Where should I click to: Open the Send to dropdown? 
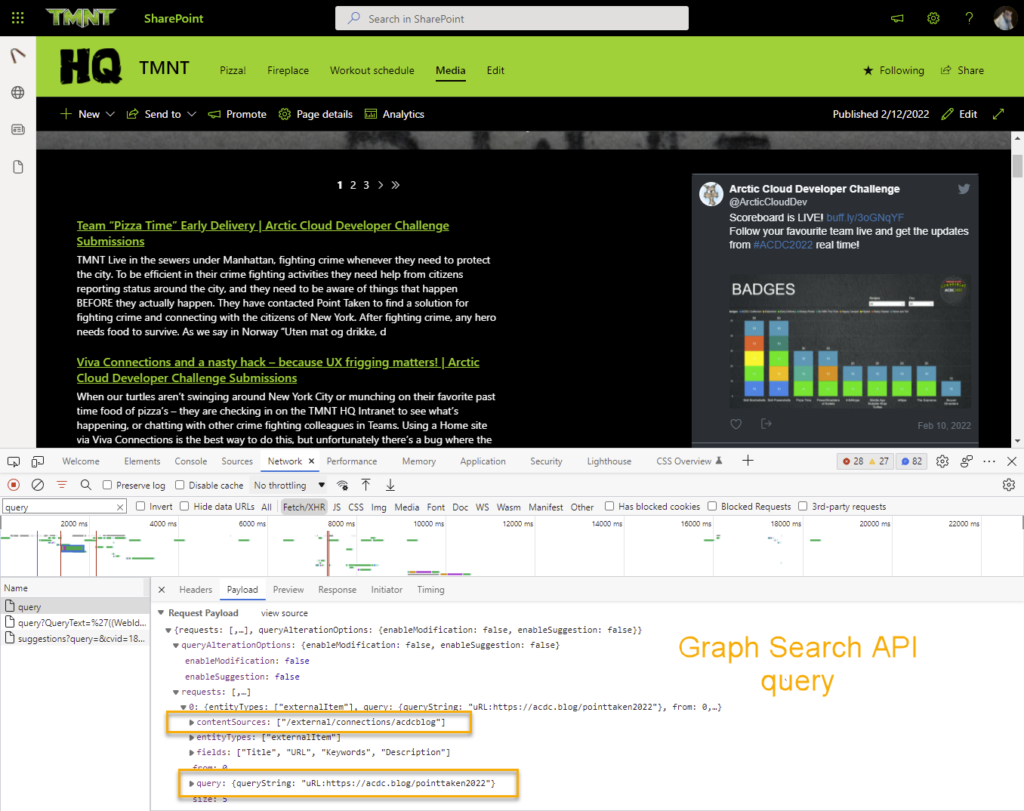coord(161,114)
